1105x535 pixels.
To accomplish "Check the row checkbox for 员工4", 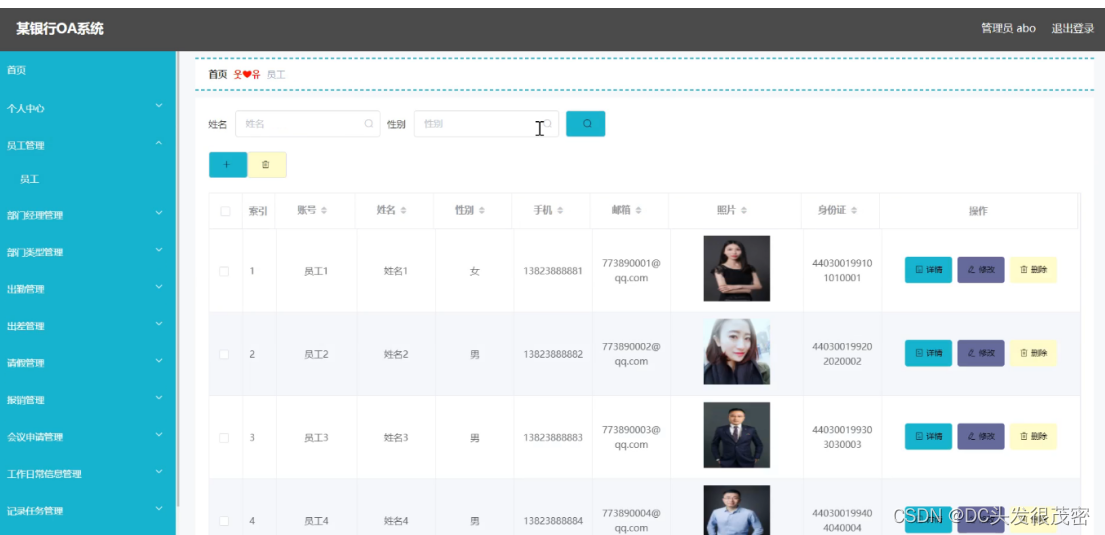I will (x=224, y=521).
